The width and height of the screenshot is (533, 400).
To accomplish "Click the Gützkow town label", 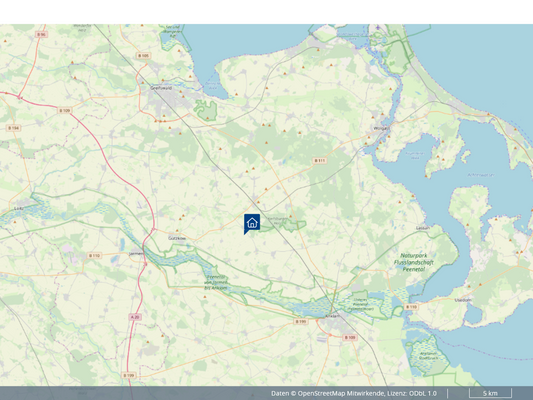I will (177, 238).
